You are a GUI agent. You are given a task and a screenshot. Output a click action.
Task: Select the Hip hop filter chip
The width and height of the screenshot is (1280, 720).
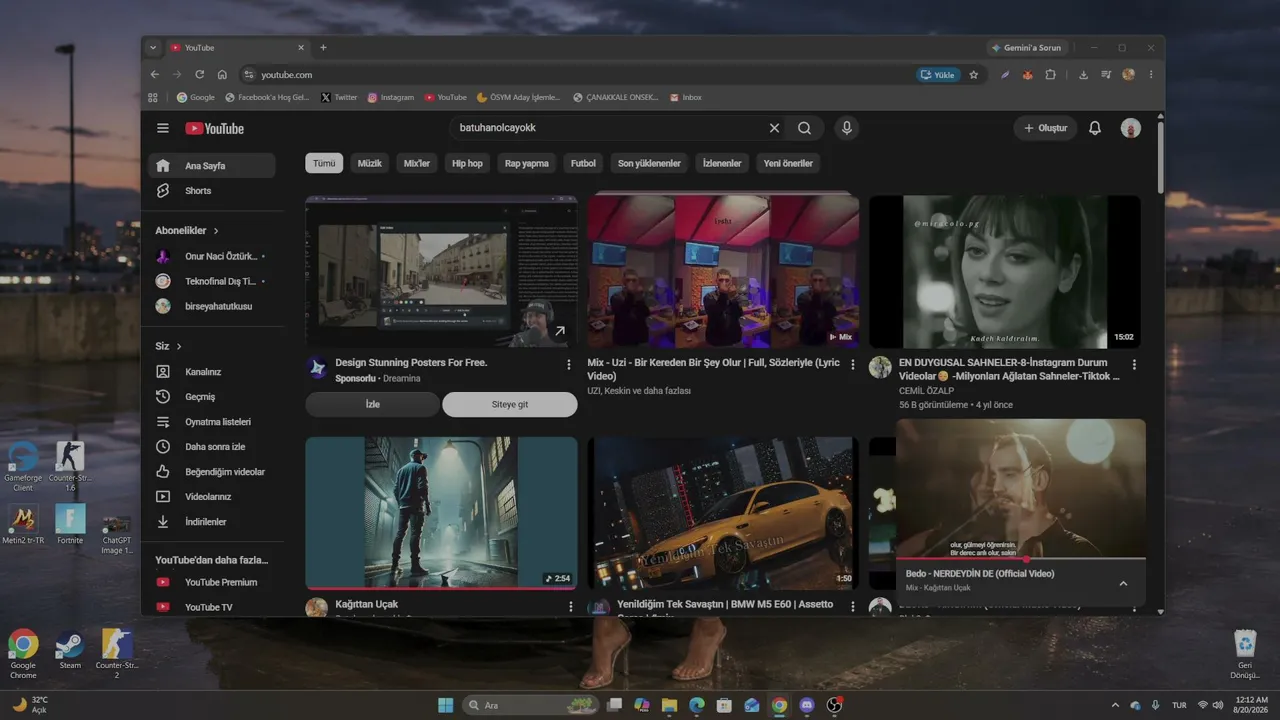[467, 163]
